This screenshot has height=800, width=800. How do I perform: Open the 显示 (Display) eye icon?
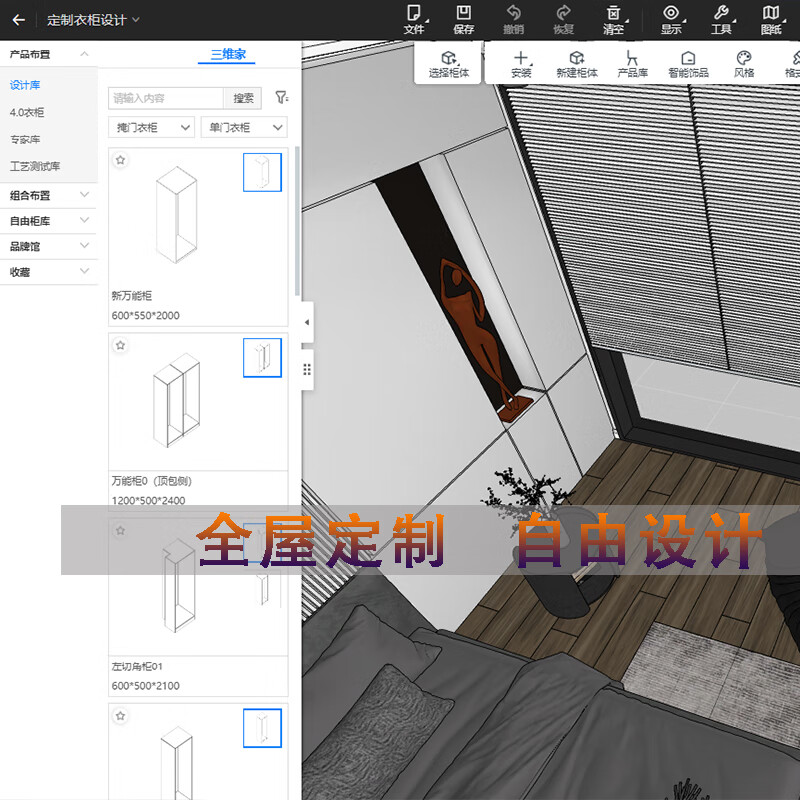(671, 14)
